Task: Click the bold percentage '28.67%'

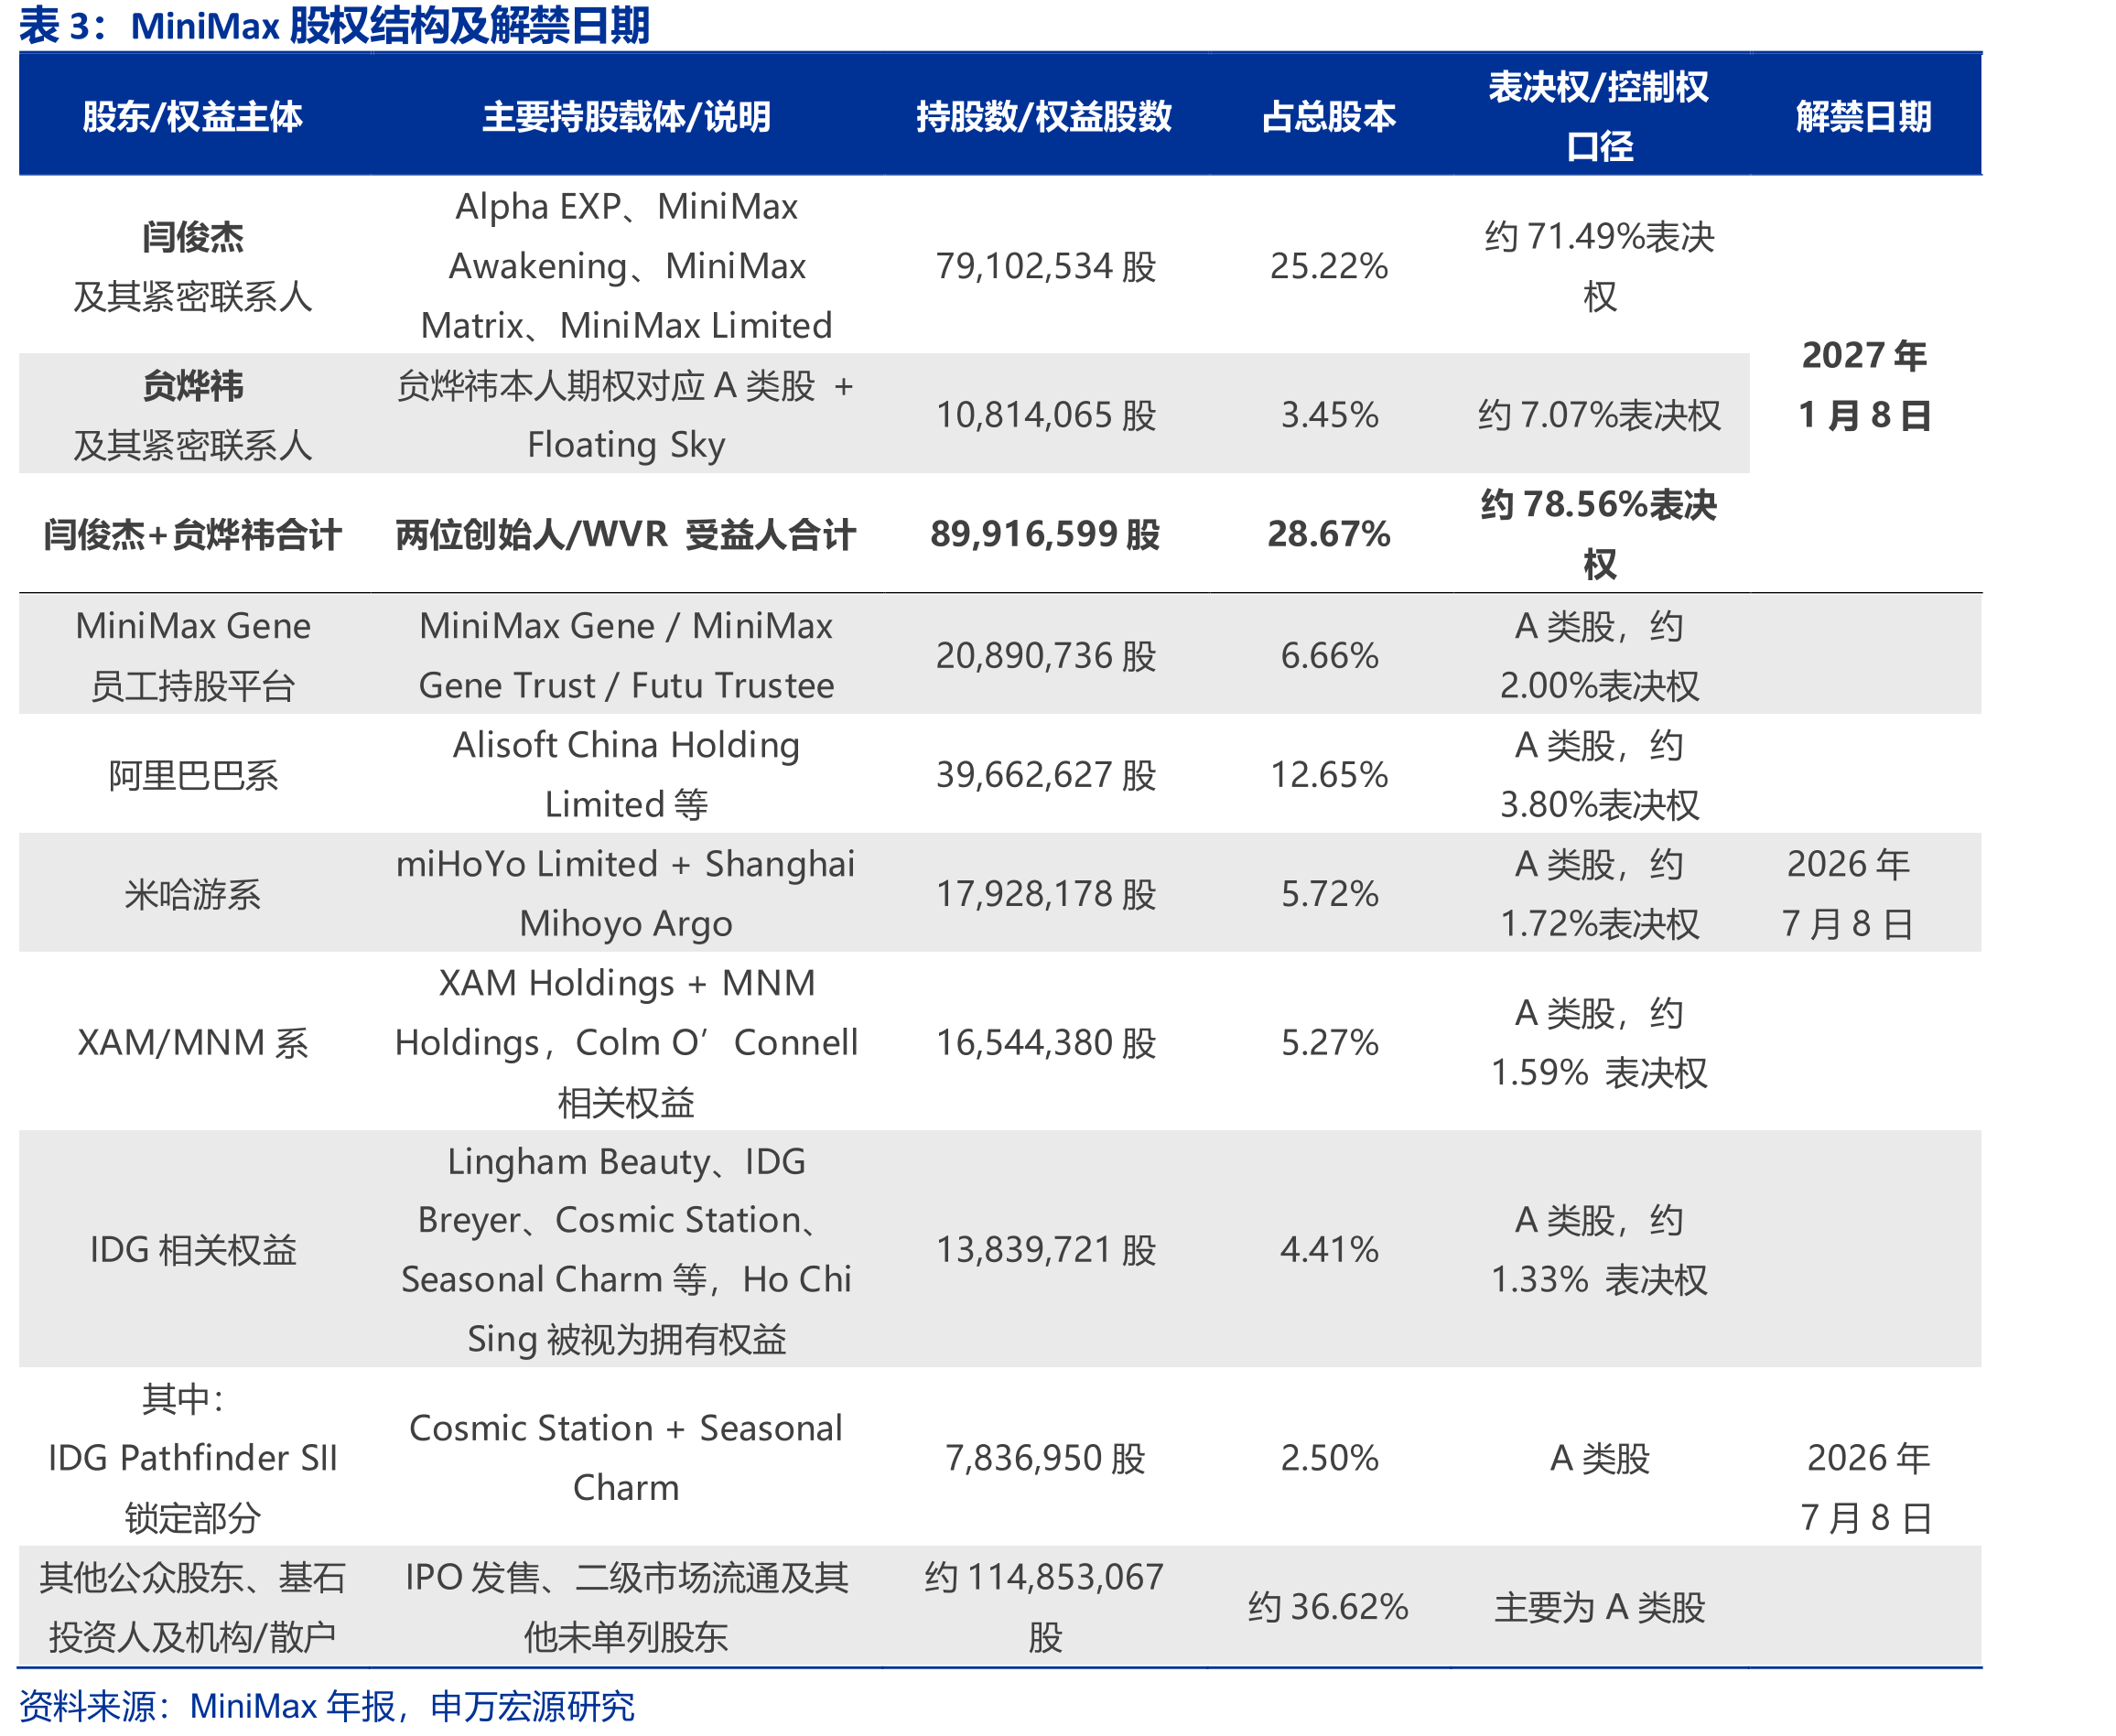Action: pos(1329,534)
